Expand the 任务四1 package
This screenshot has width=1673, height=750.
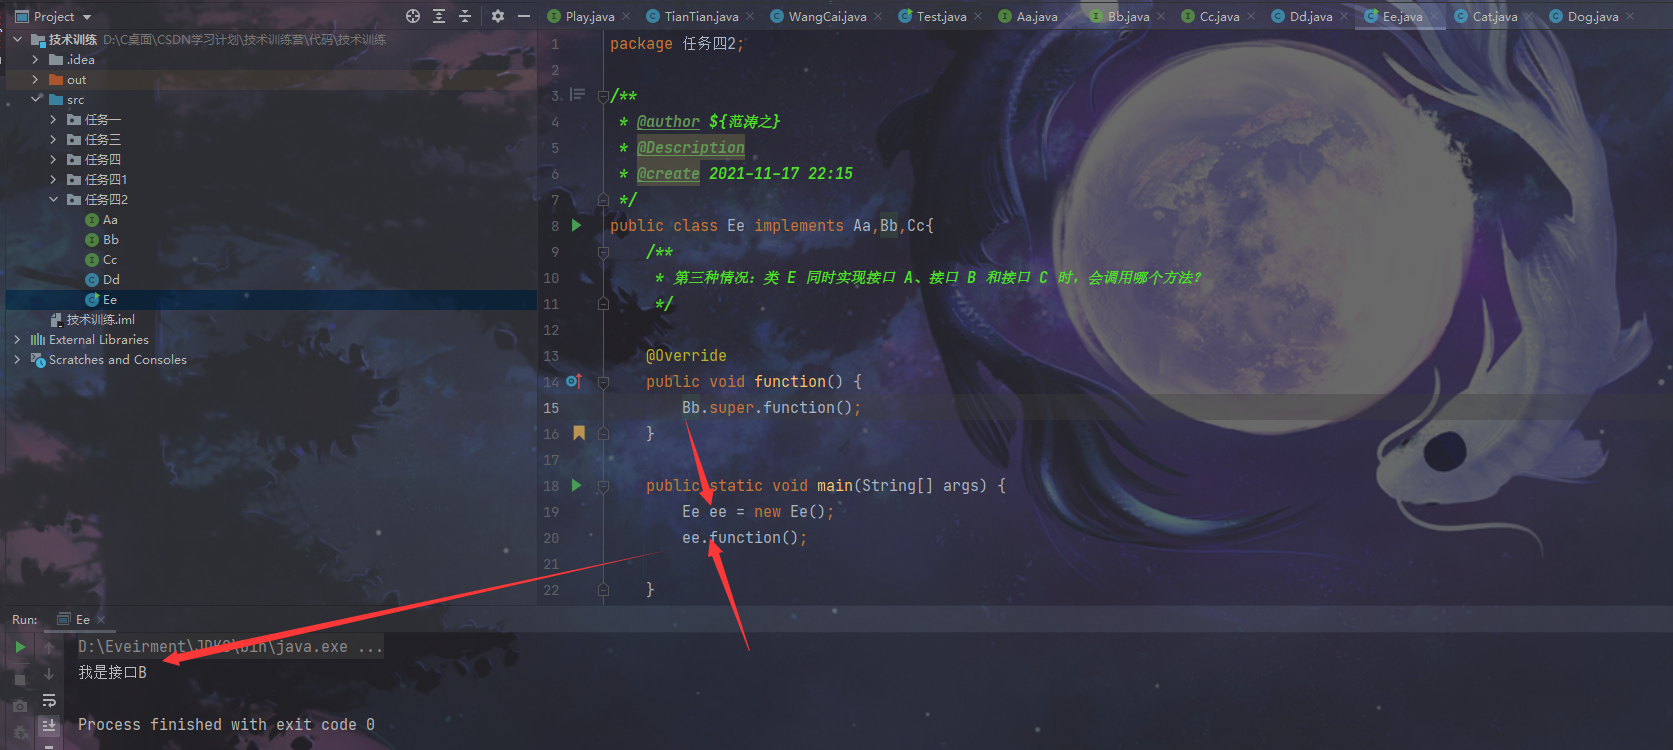click(x=54, y=179)
